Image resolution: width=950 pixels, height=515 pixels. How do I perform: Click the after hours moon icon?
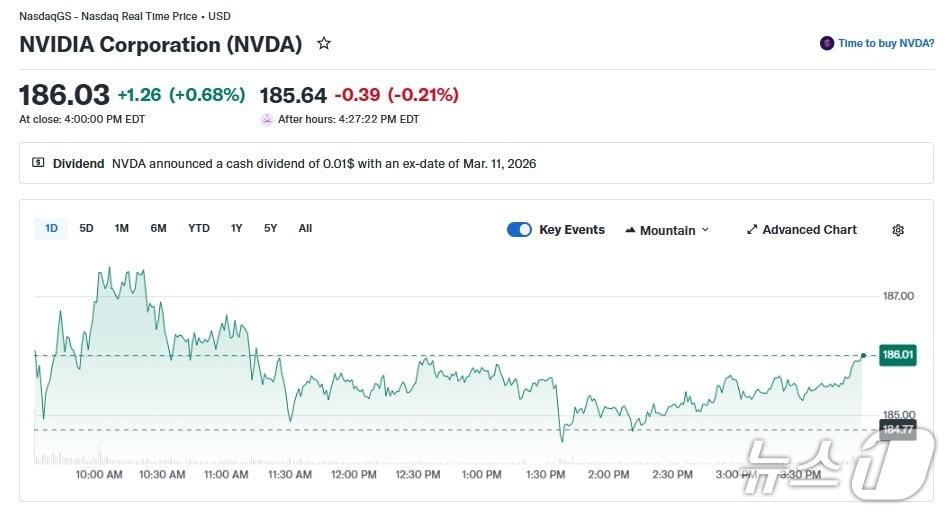pyautogui.click(x=267, y=119)
